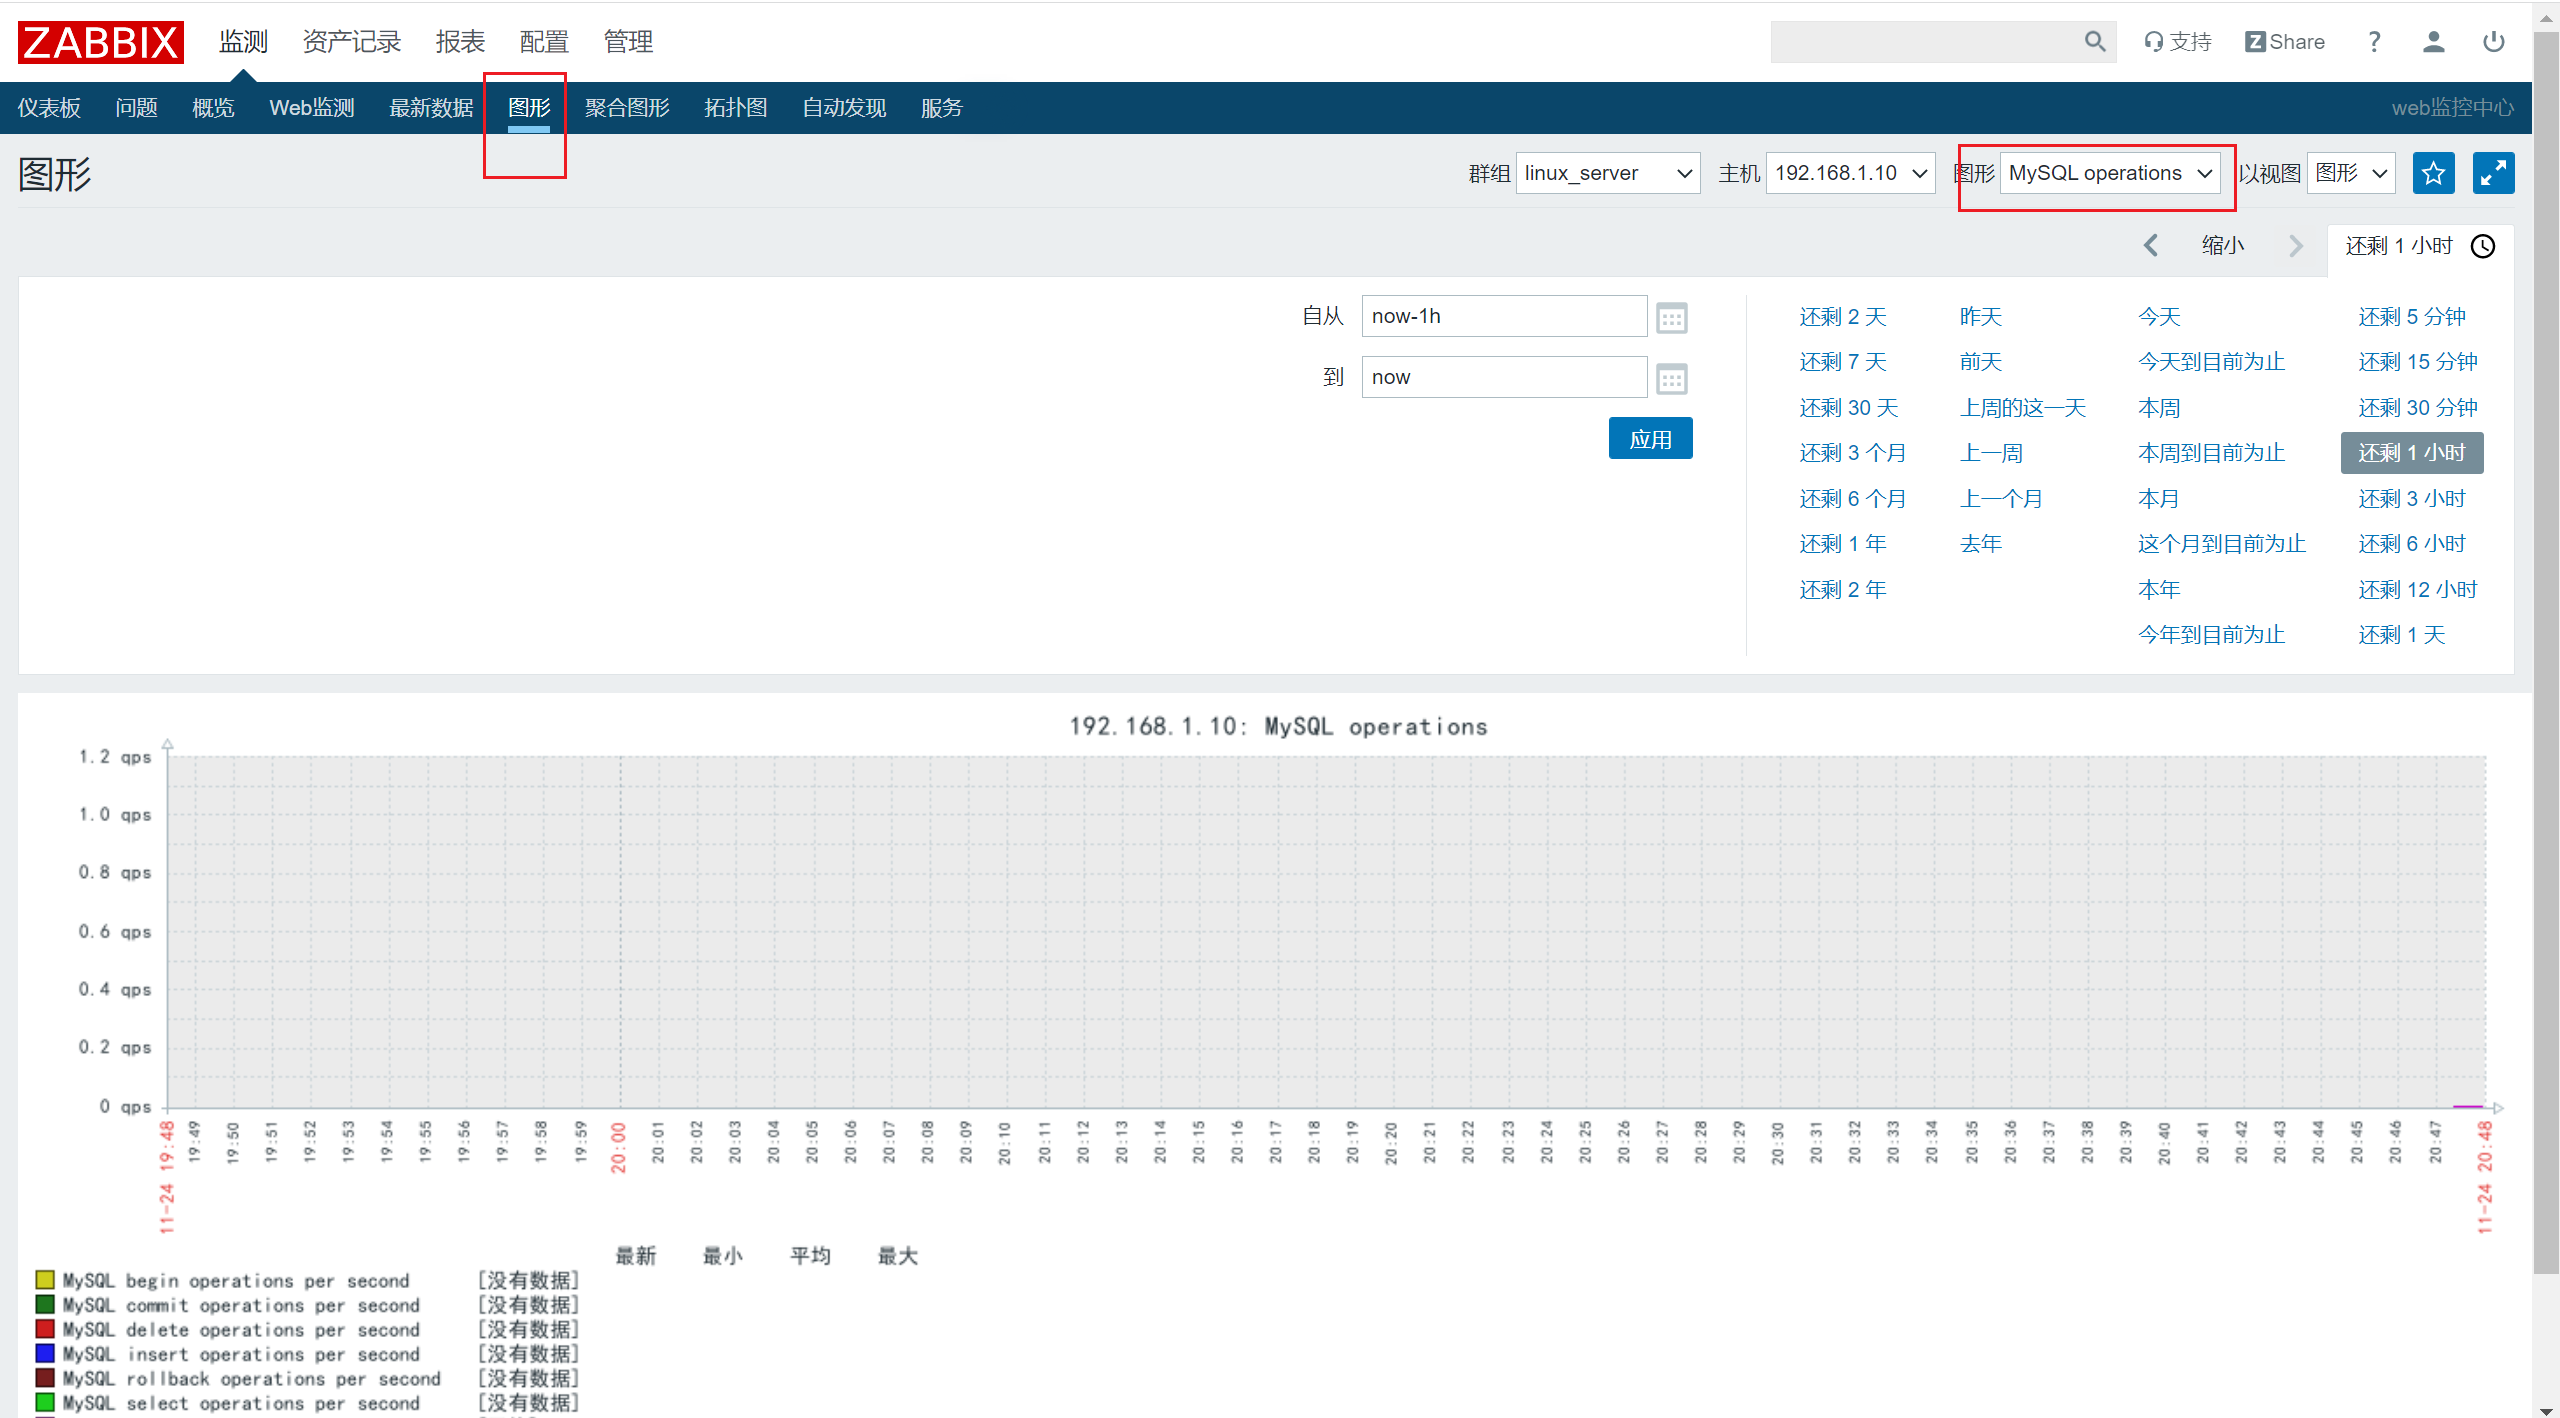Select 昨天 time range
Image resolution: width=2560 pixels, height=1418 pixels.
(1981, 317)
